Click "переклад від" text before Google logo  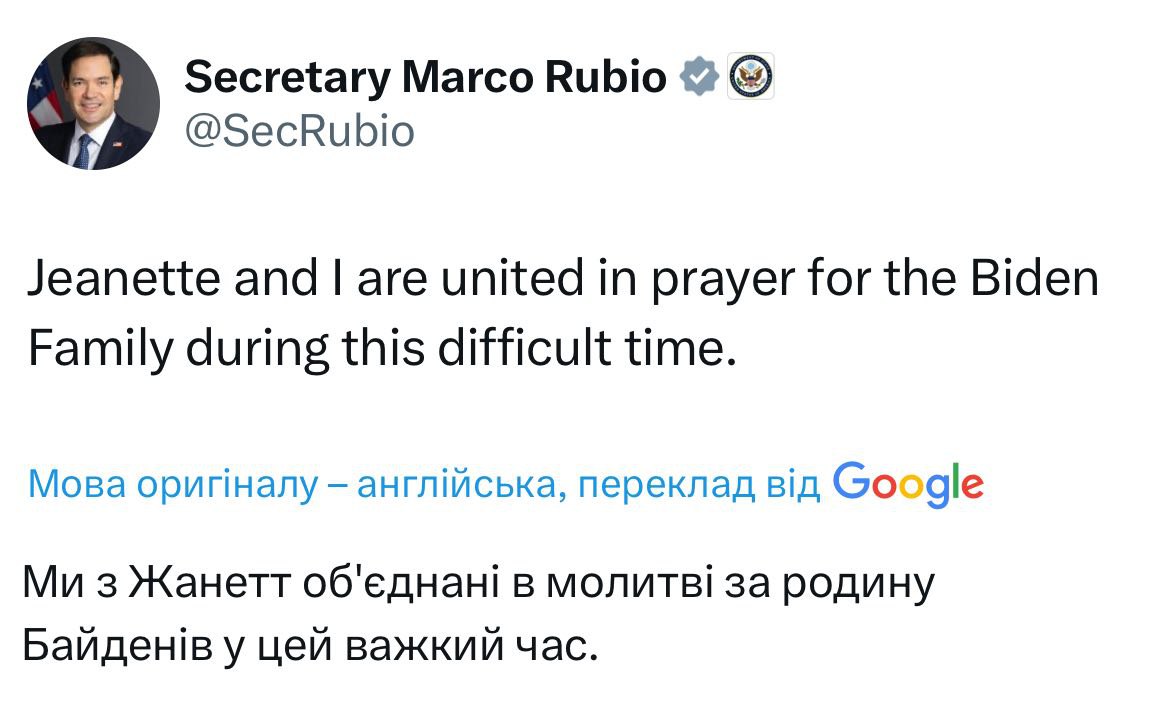[700, 485]
